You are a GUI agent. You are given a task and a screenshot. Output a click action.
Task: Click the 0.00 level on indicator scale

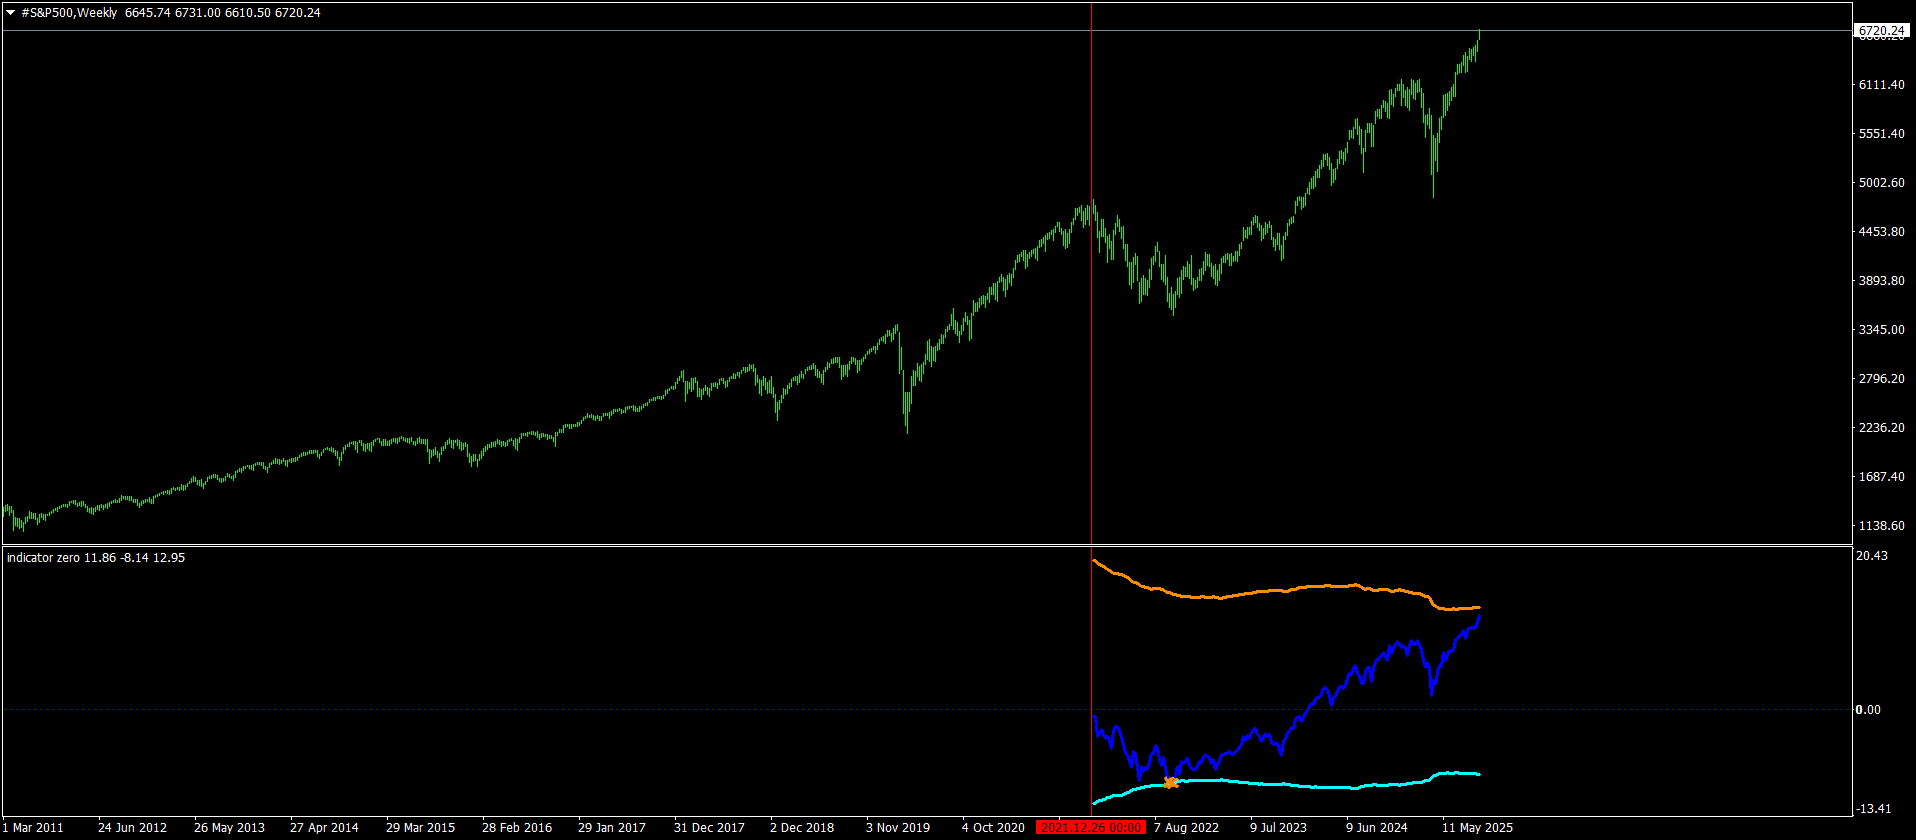tap(1867, 710)
